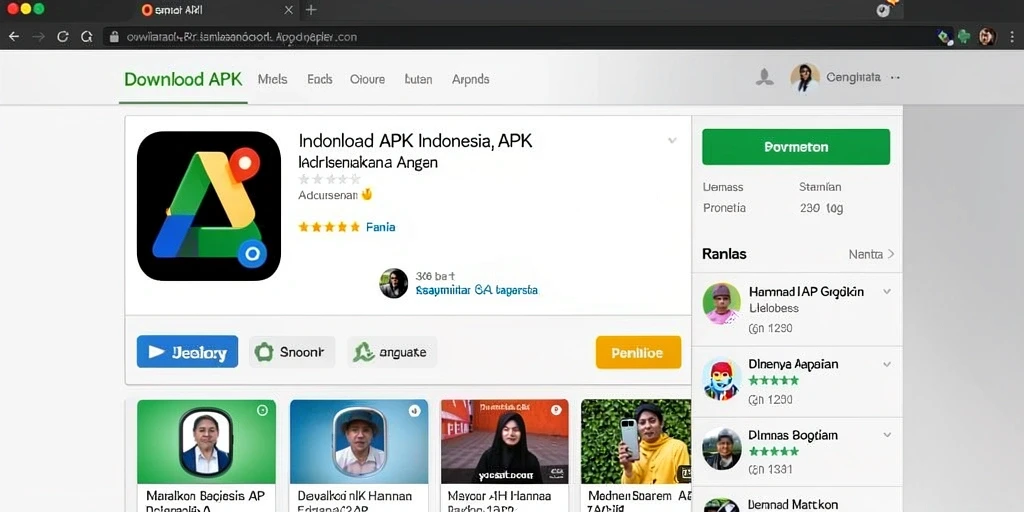
Task: Click the '230 10g' value text
Action: (821, 208)
